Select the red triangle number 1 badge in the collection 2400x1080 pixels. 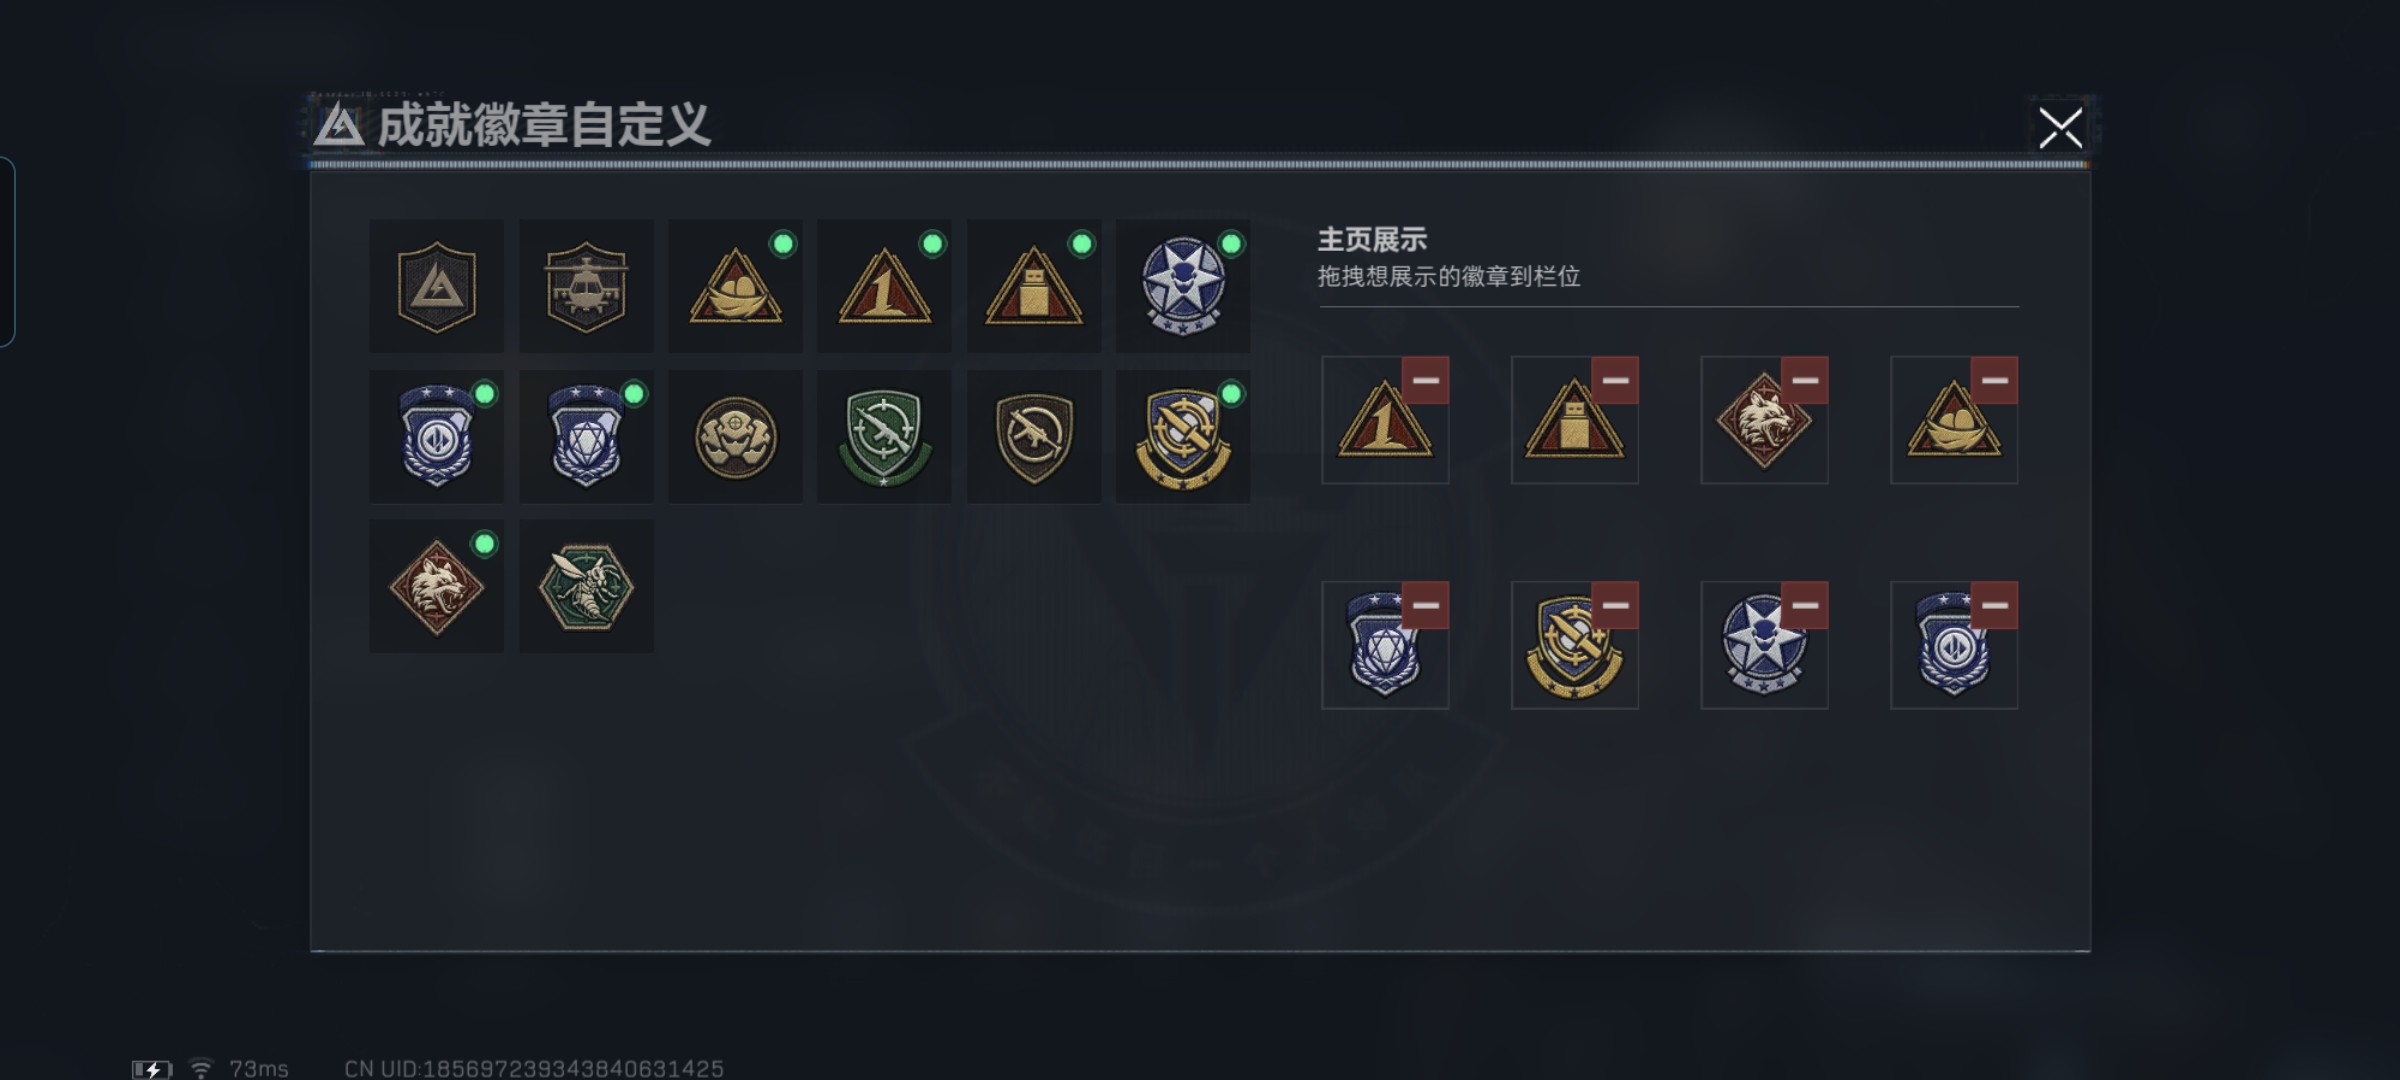(x=884, y=286)
